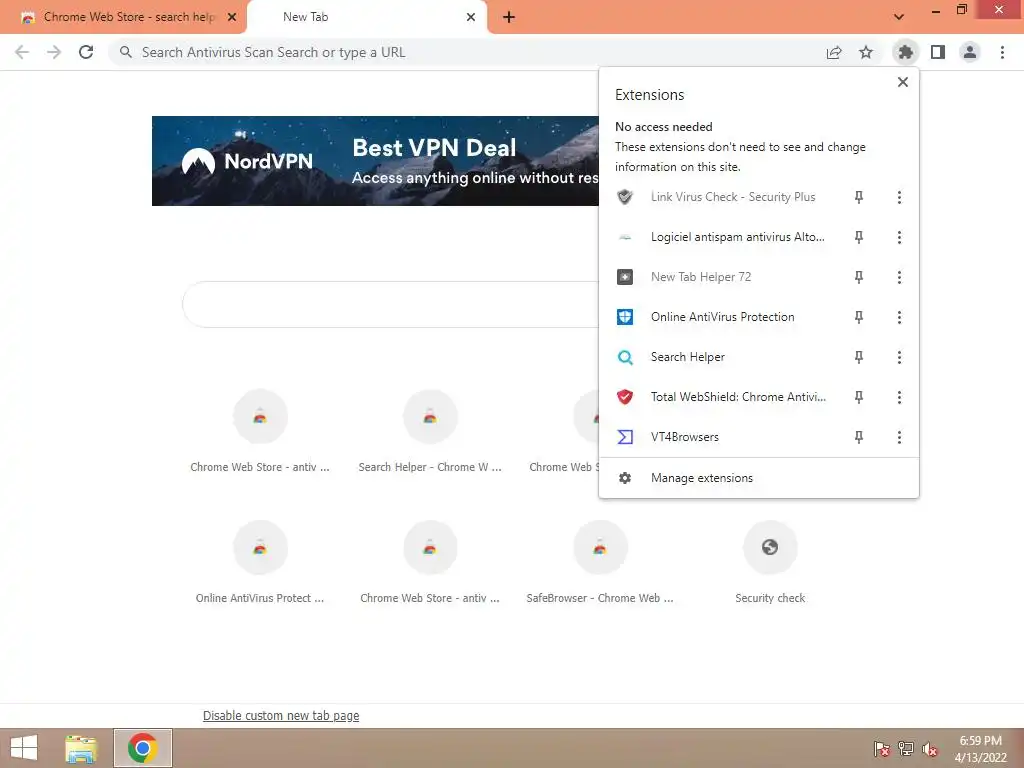The width and height of the screenshot is (1024, 768).
Task: Open the tab search dropdown chevron
Action: [x=899, y=17]
